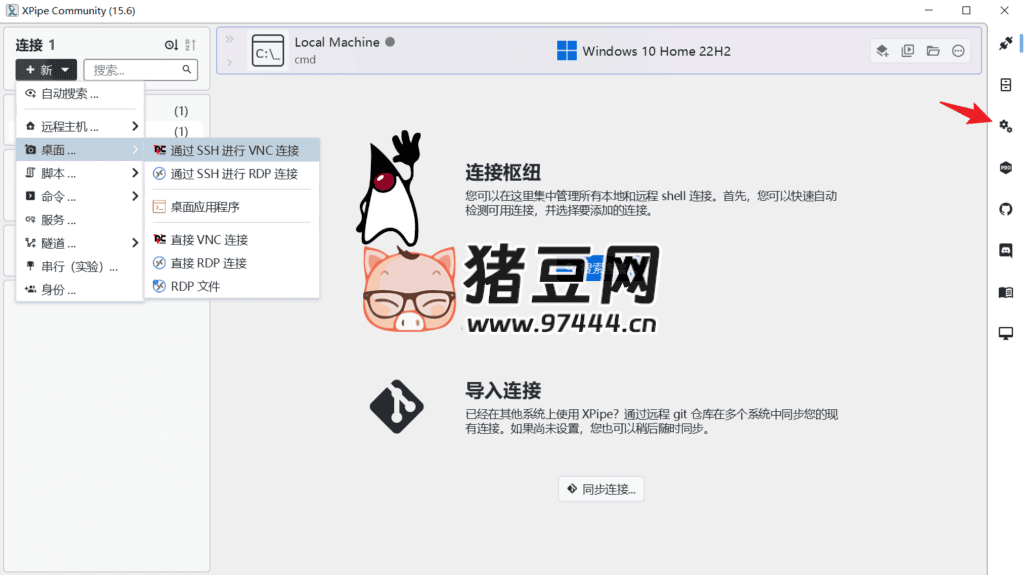Choose 自动搜索 from the new menu
The width and height of the screenshot is (1024, 575).
coord(79,94)
